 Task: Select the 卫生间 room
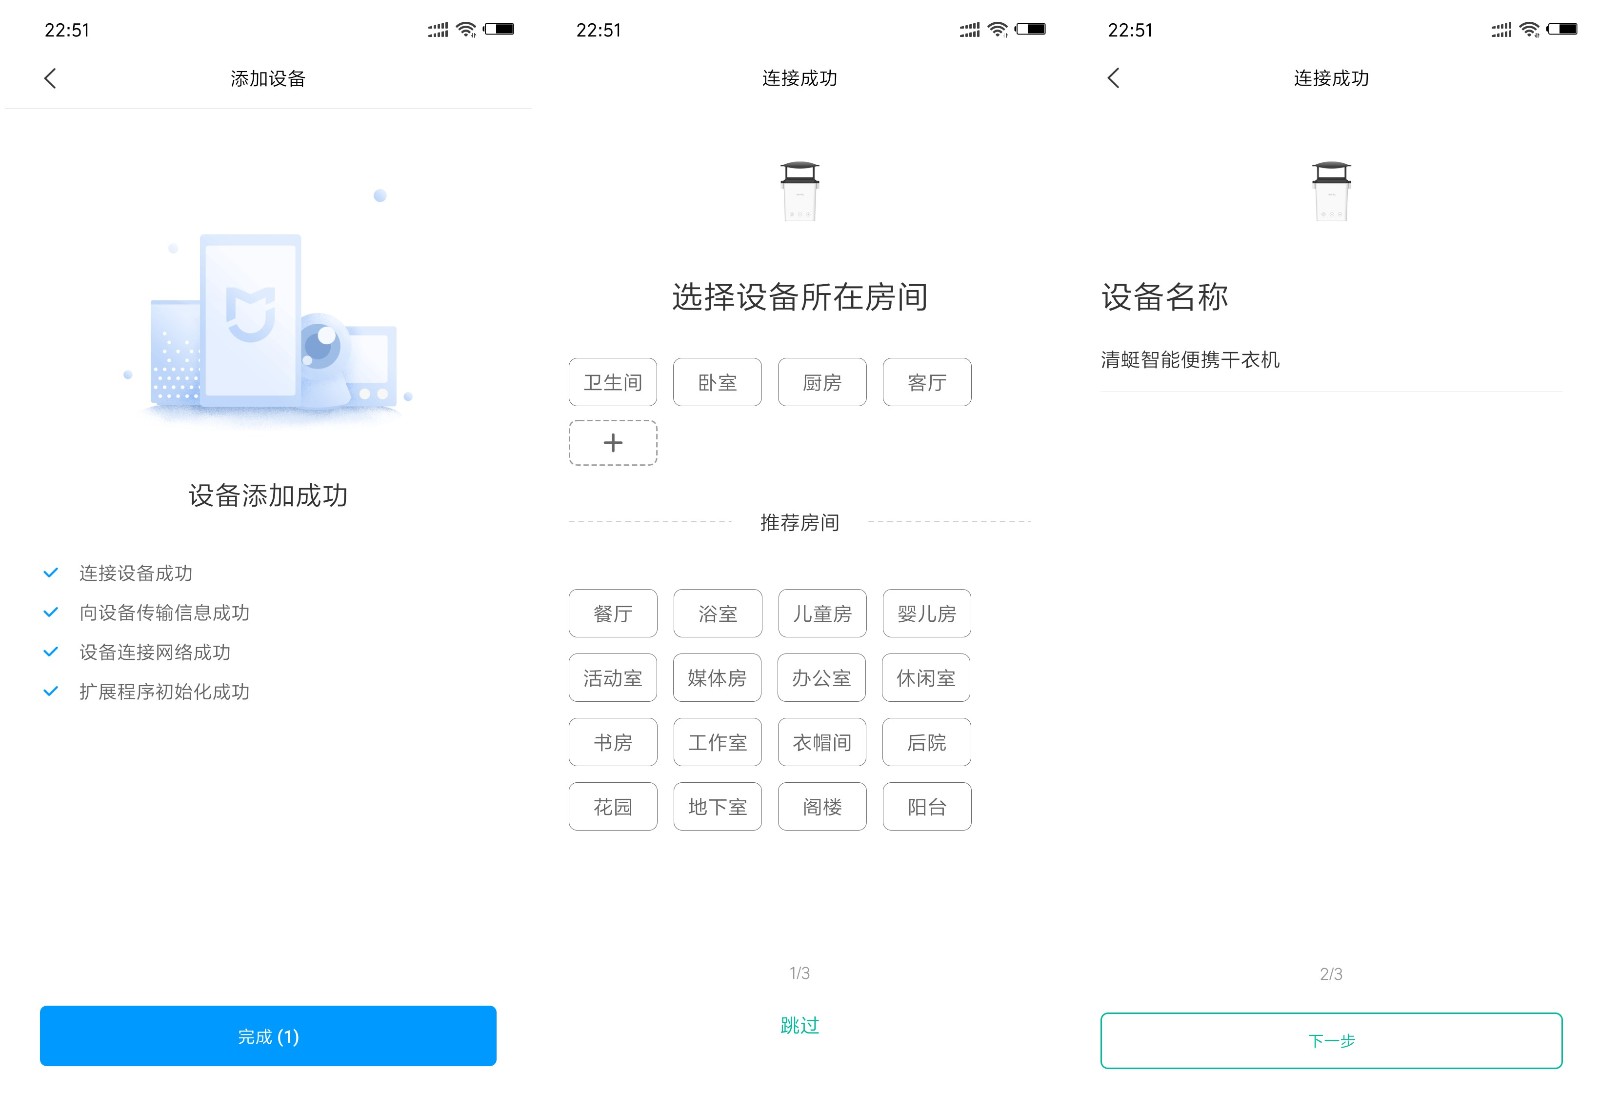tap(613, 383)
